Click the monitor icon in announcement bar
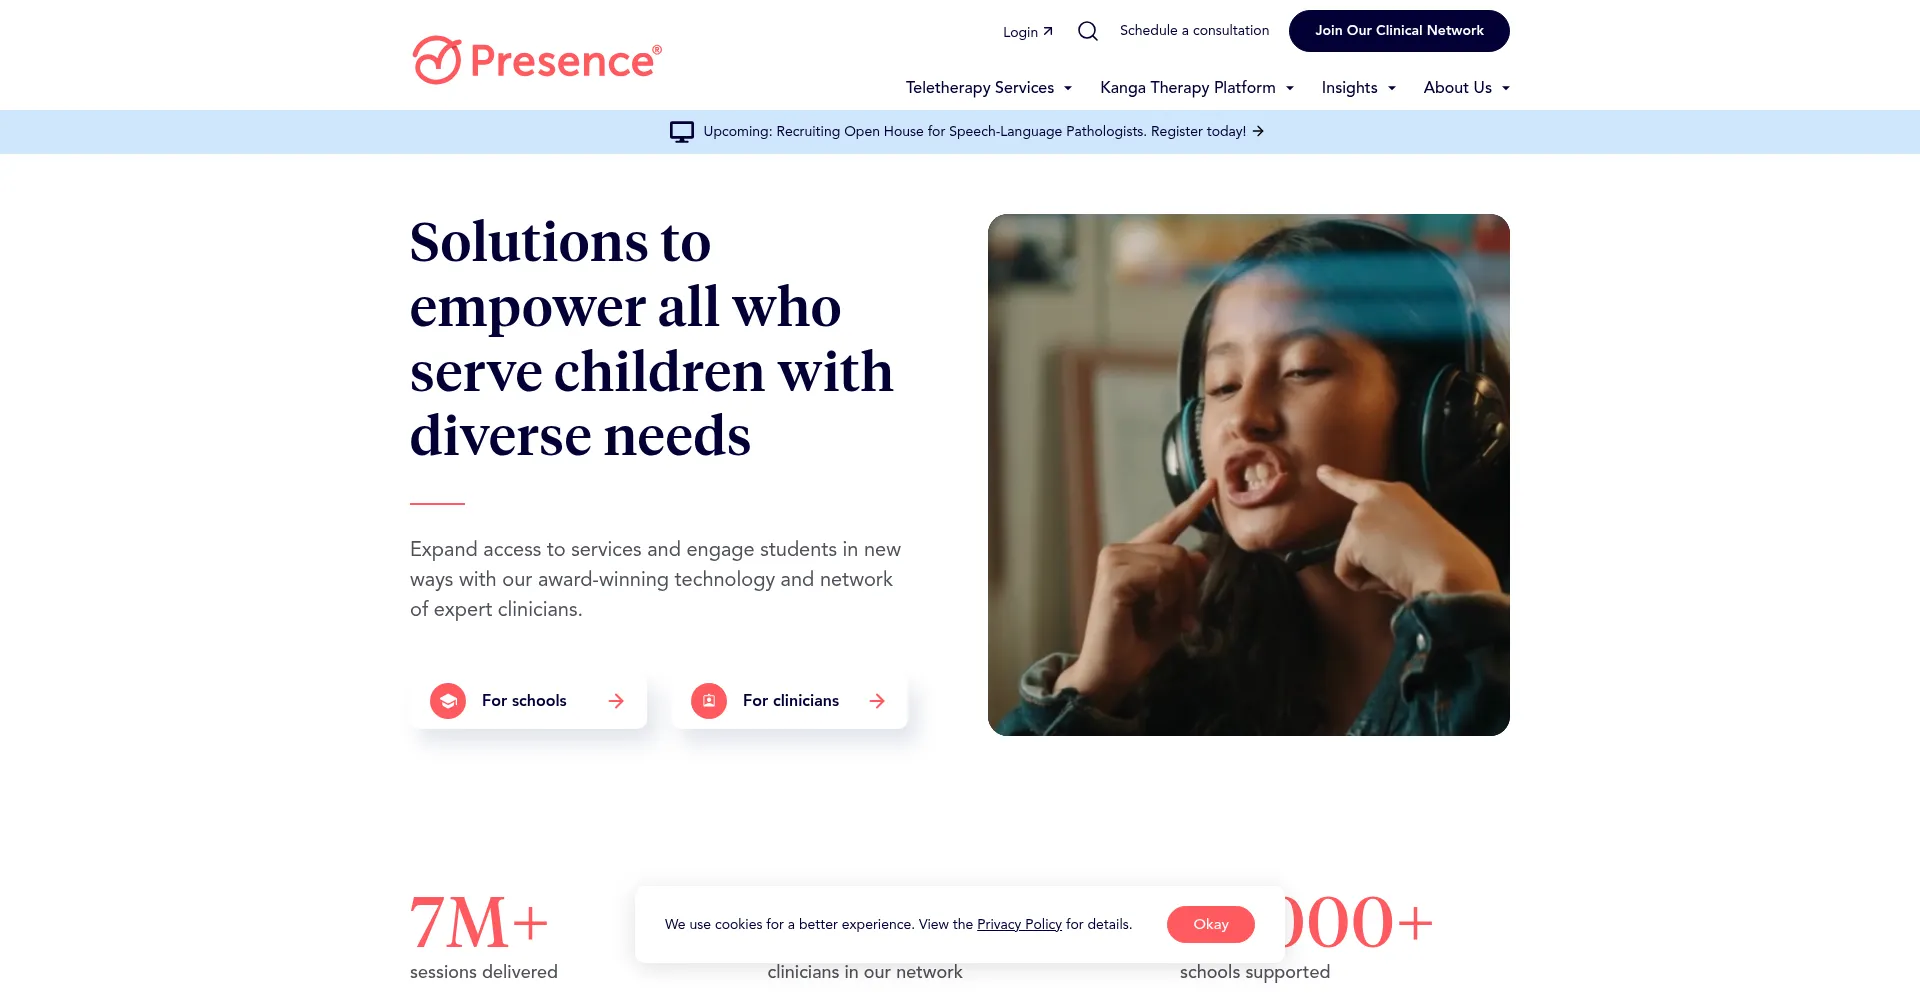 click(682, 132)
